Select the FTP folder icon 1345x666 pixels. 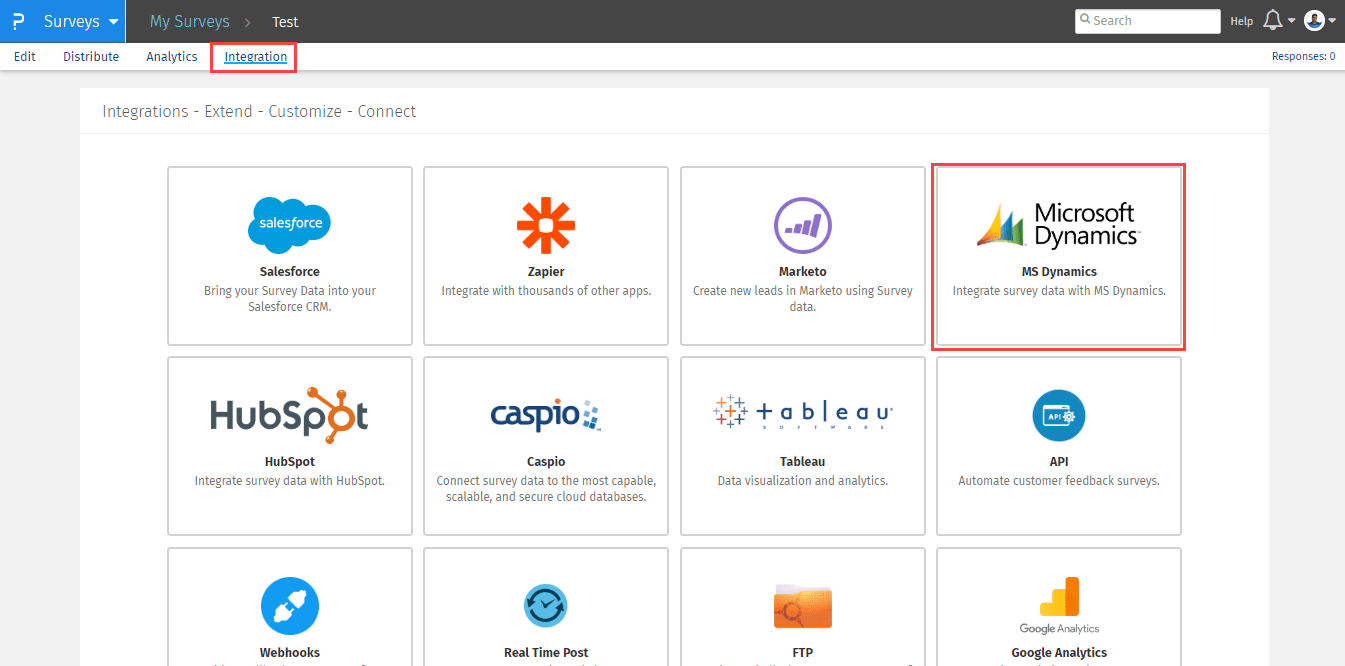(x=802, y=606)
